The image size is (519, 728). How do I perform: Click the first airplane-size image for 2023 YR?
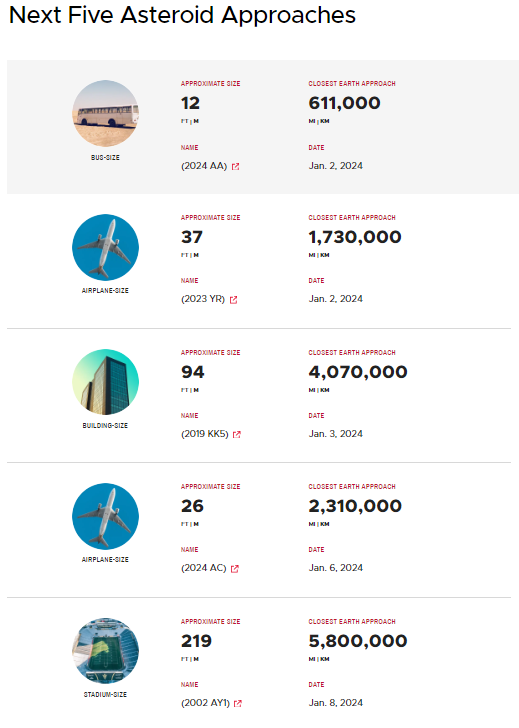pyautogui.click(x=105, y=247)
